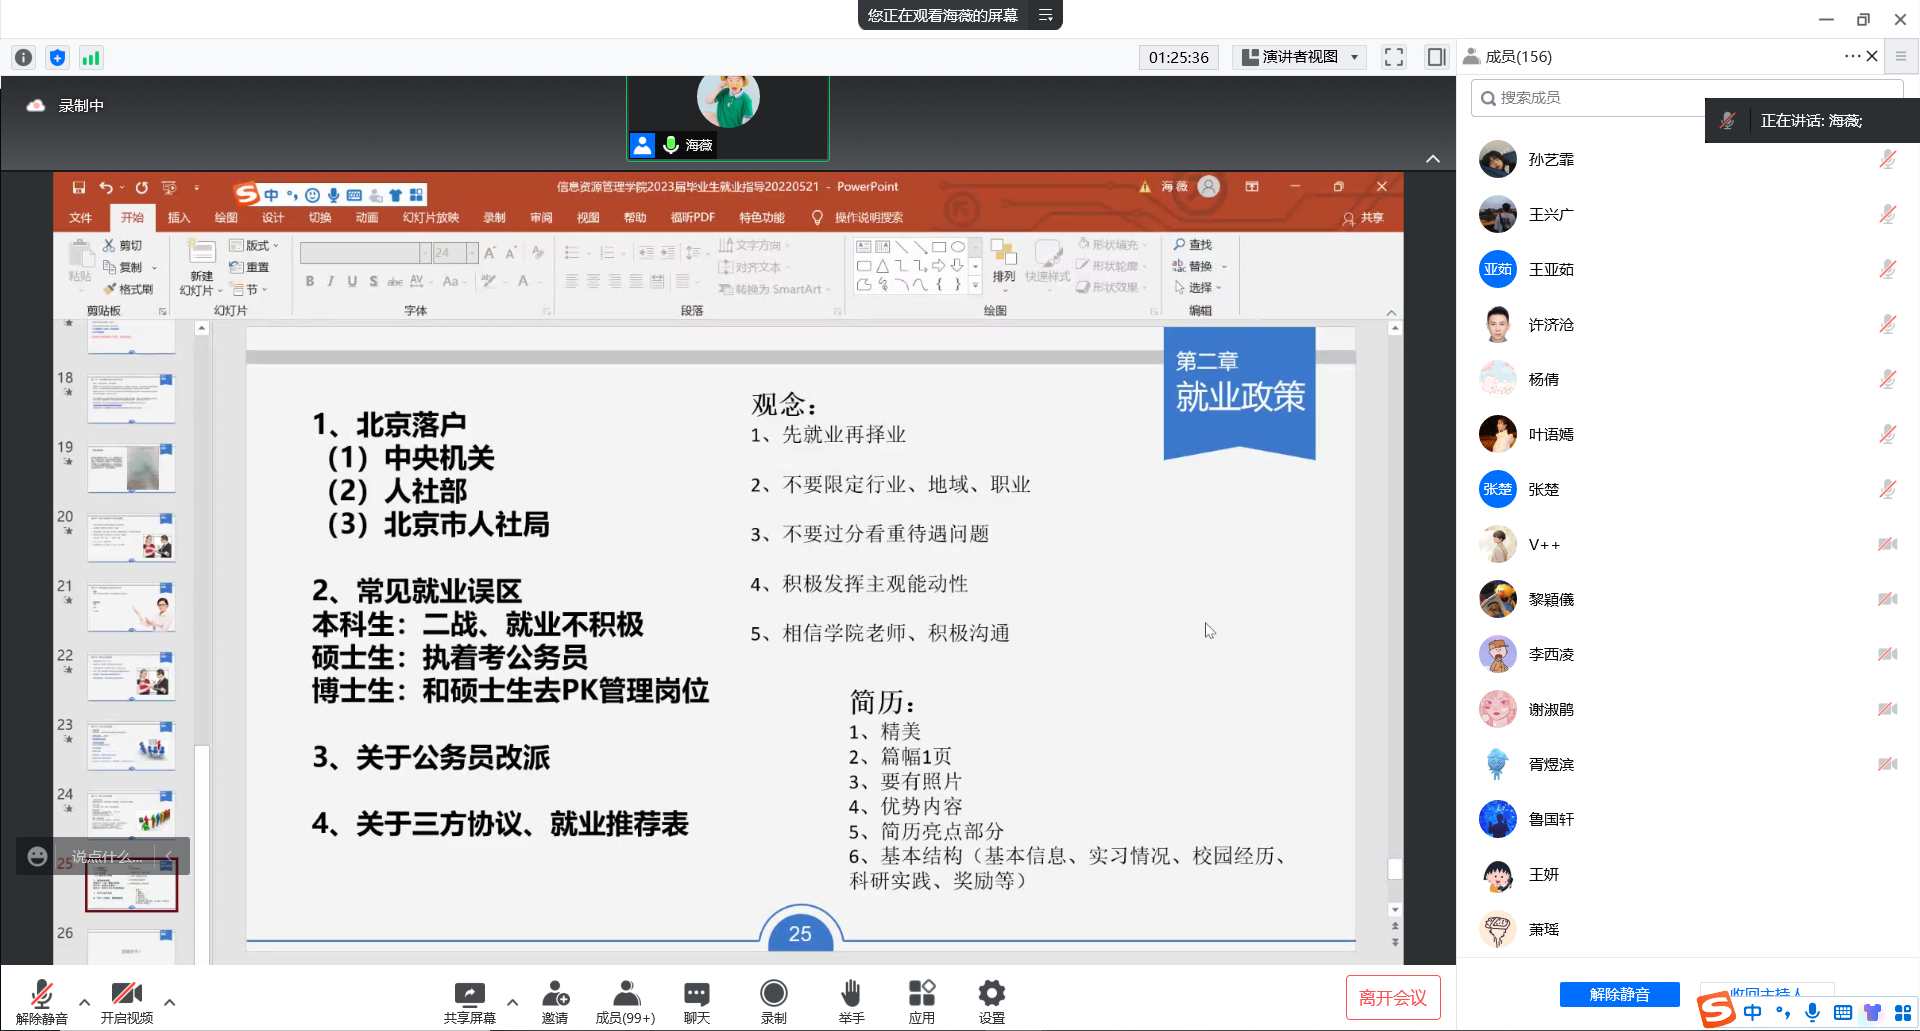Click scroll-down arrow of slide editor
Screen dimensions: 1920x1031
[1395, 910]
